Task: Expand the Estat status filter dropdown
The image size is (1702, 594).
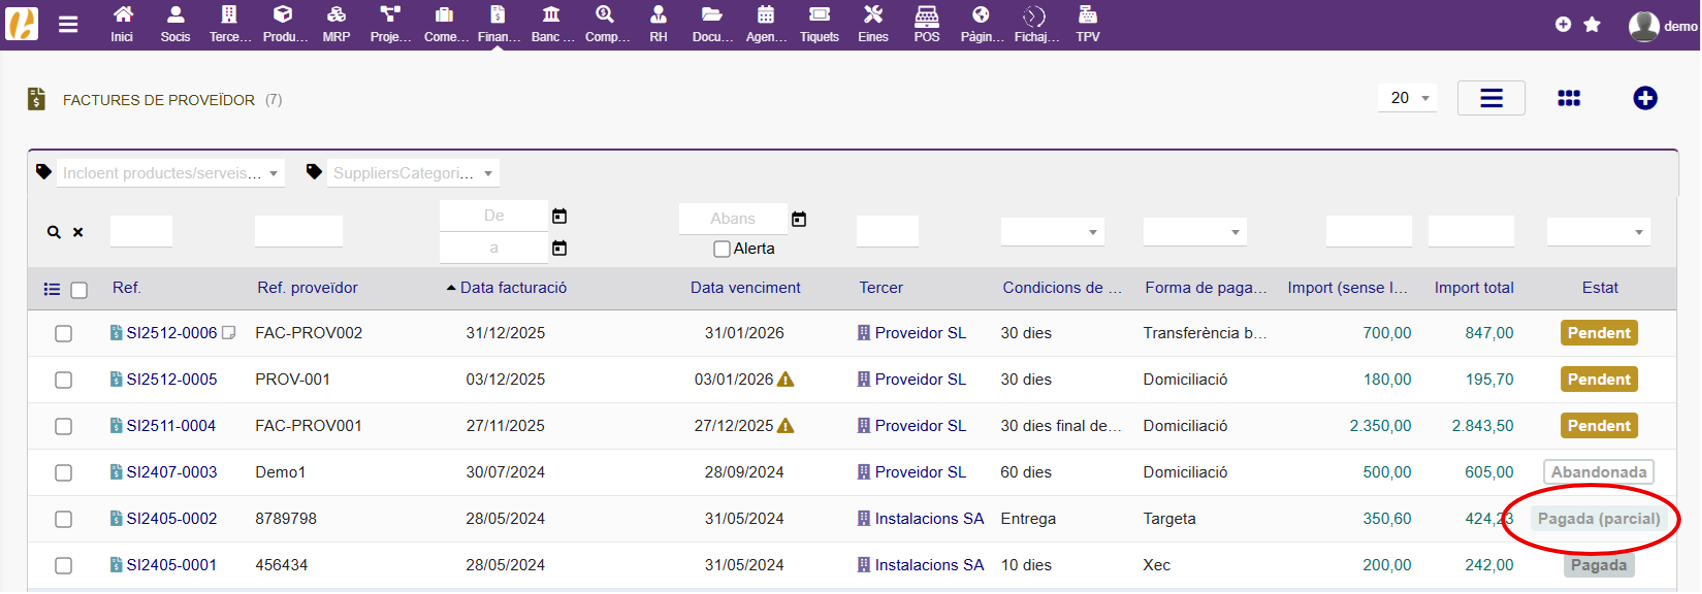Action: pos(1597,232)
